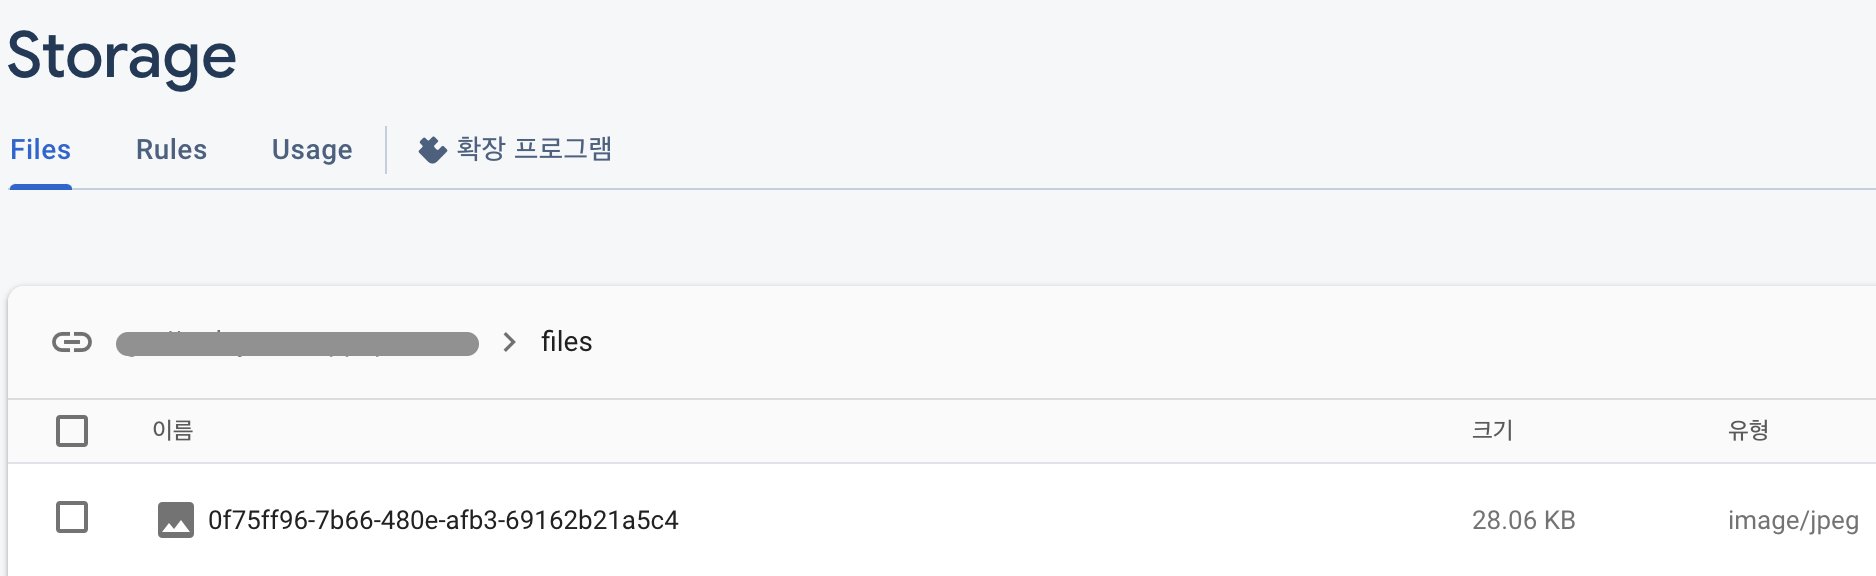The width and height of the screenshot is (1876, 576).
Task: Toggle the select-all checkbox in header
Action: (72, 431)
